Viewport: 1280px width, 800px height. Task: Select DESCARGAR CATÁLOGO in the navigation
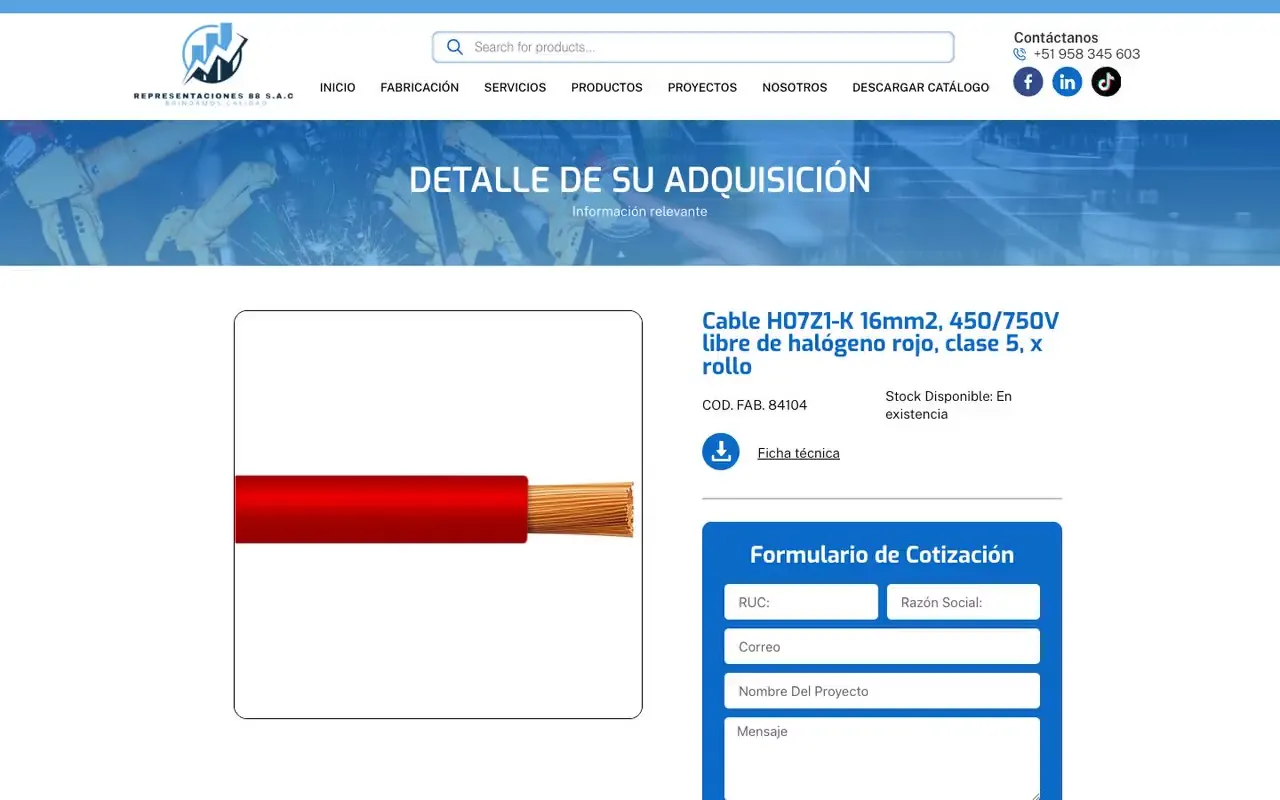(921, 88)
